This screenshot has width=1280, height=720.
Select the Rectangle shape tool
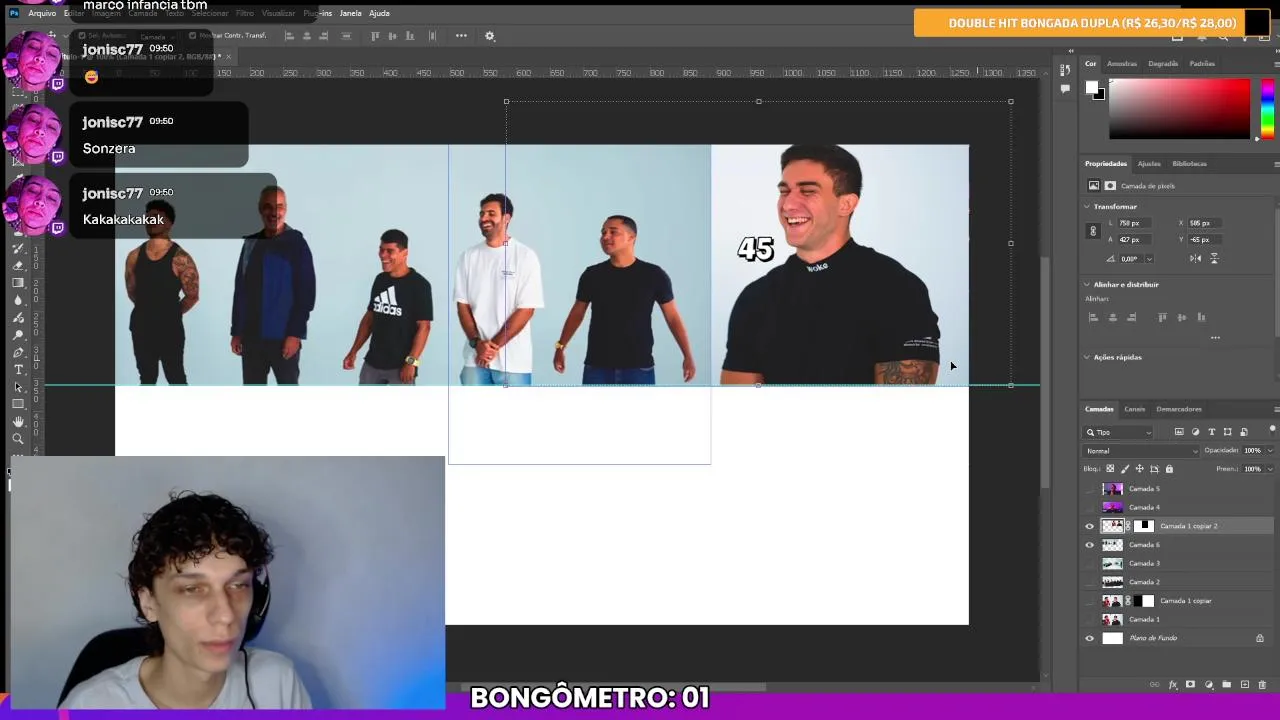(x=18, y=404)
